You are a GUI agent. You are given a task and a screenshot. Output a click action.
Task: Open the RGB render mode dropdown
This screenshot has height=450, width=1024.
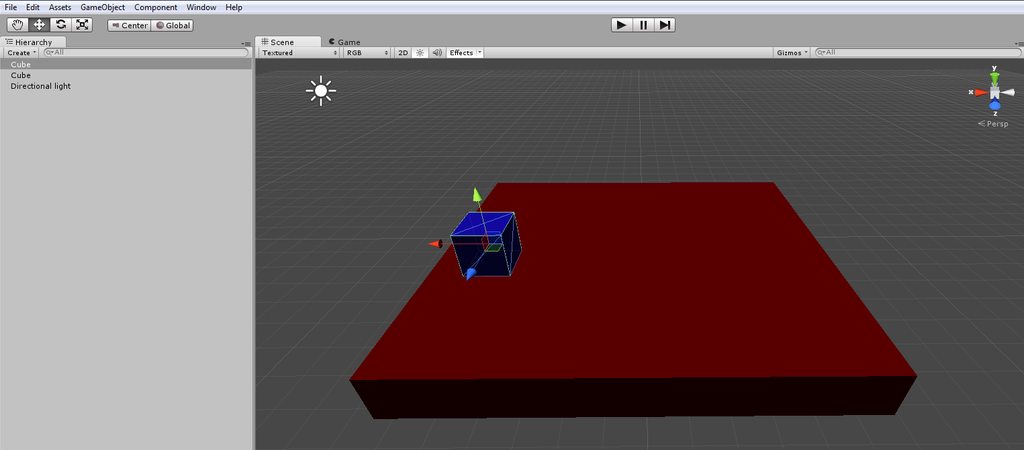[367, 52]
